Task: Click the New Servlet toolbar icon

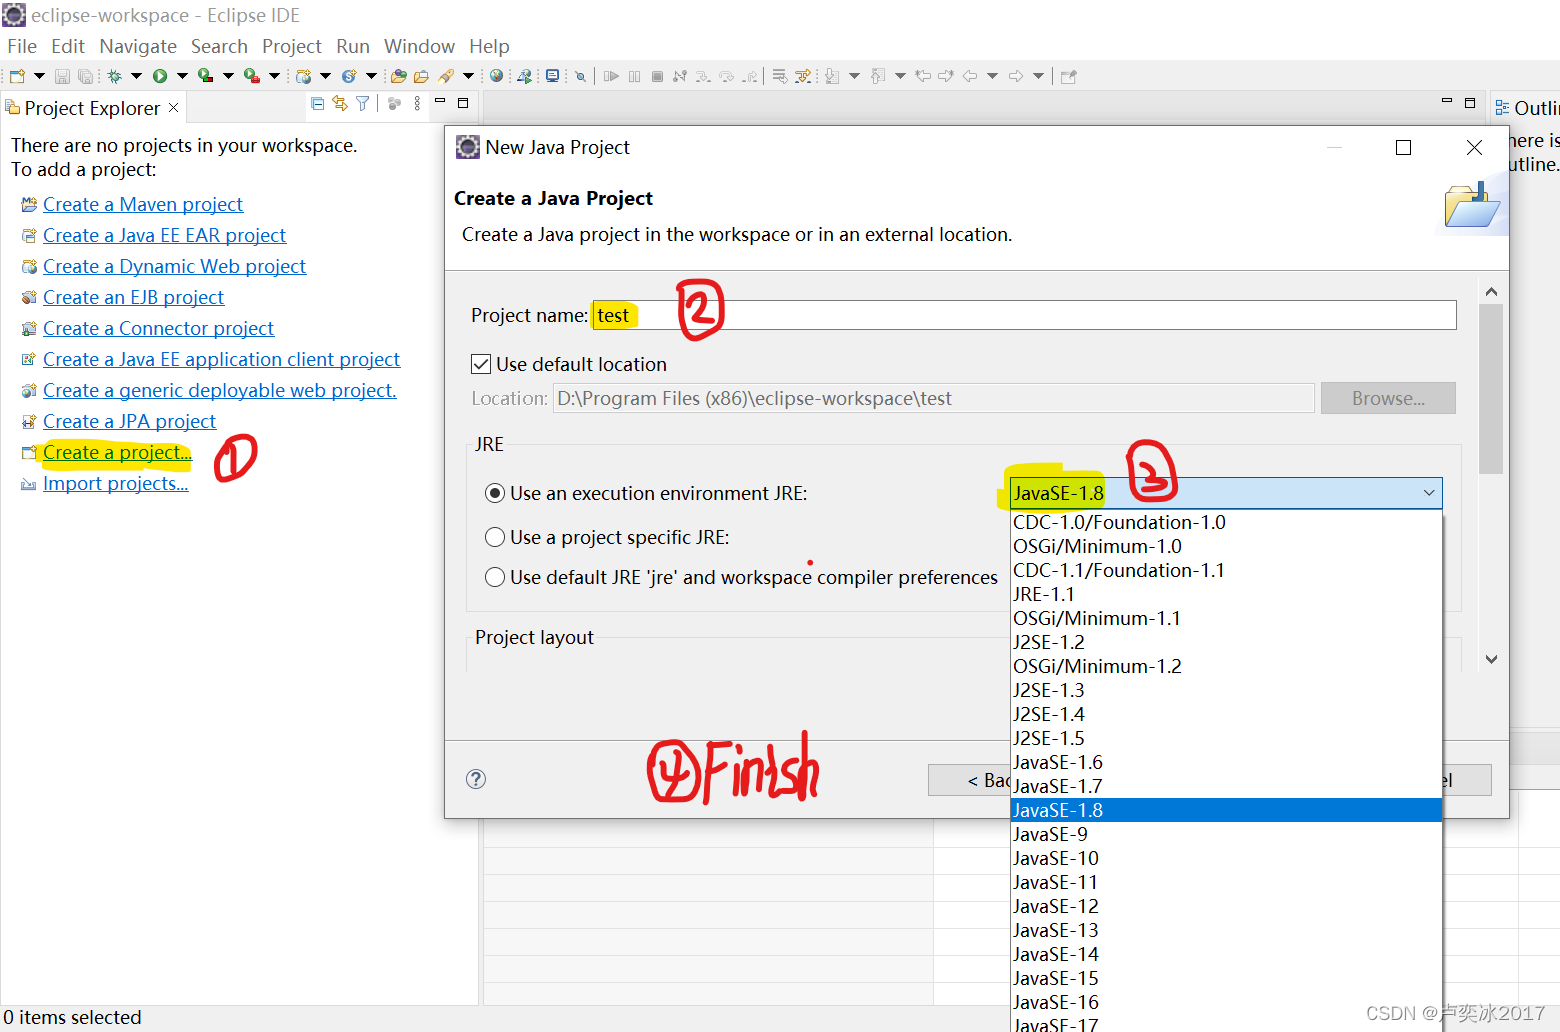Action: click(x=349, y=76)
